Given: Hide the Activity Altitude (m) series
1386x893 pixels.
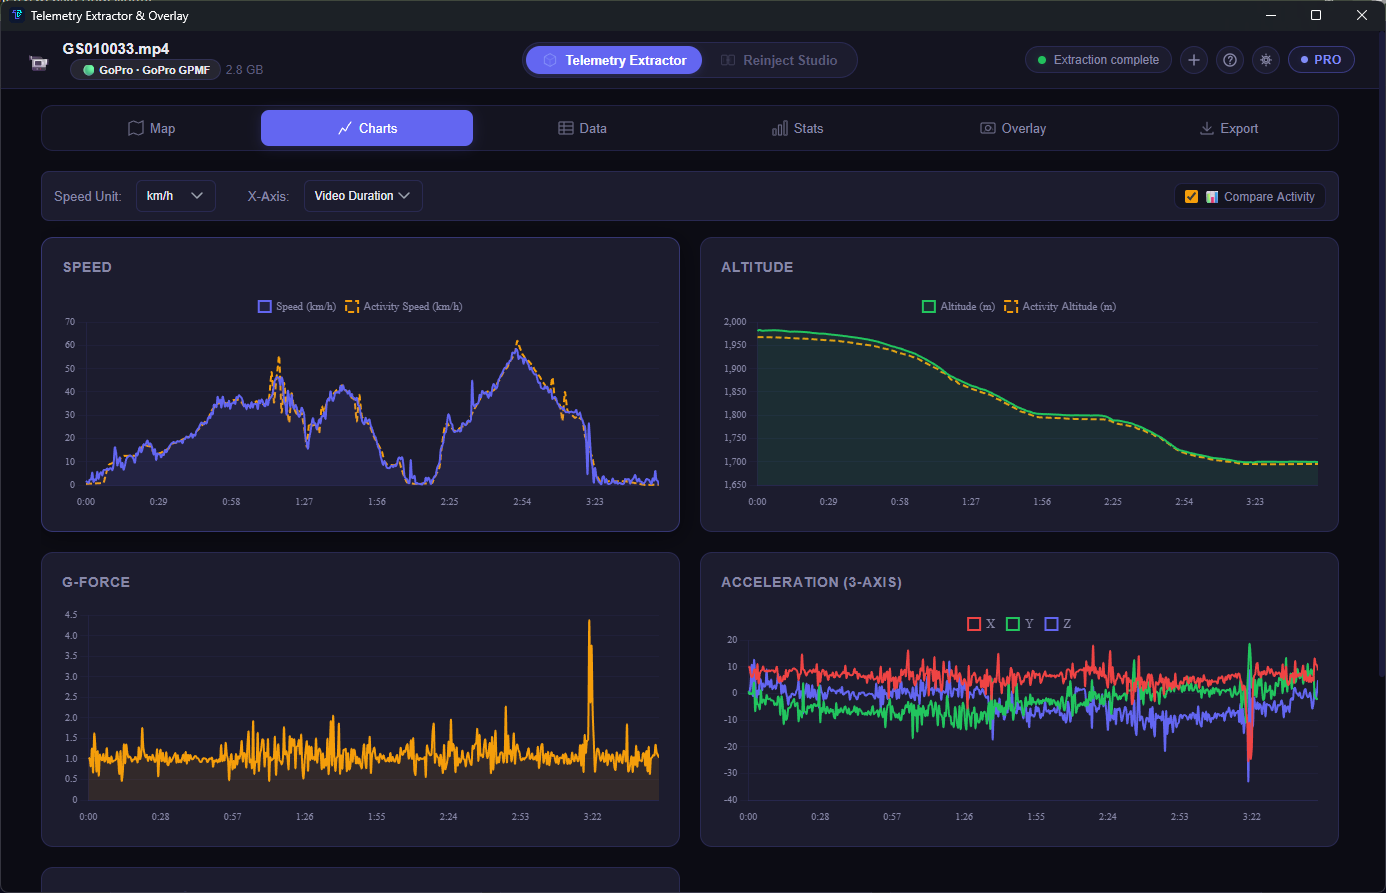Looking at the screenshot, I should [x=1059, y=306].
